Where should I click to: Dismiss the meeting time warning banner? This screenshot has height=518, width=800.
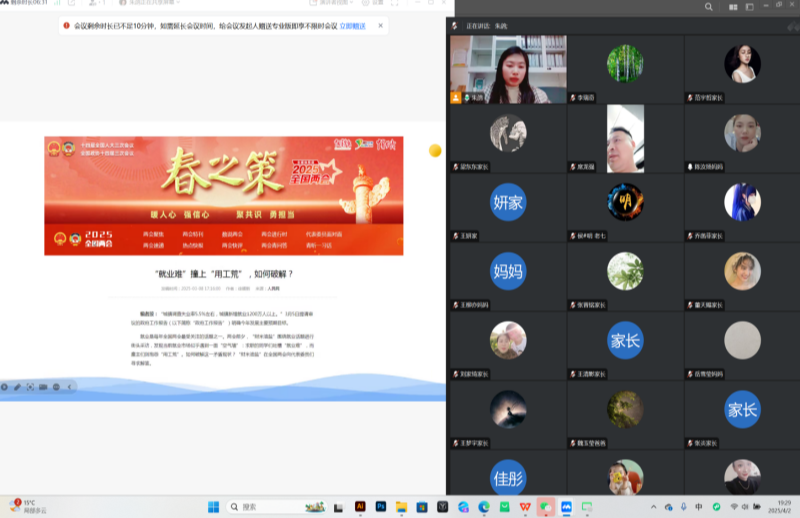380,26
